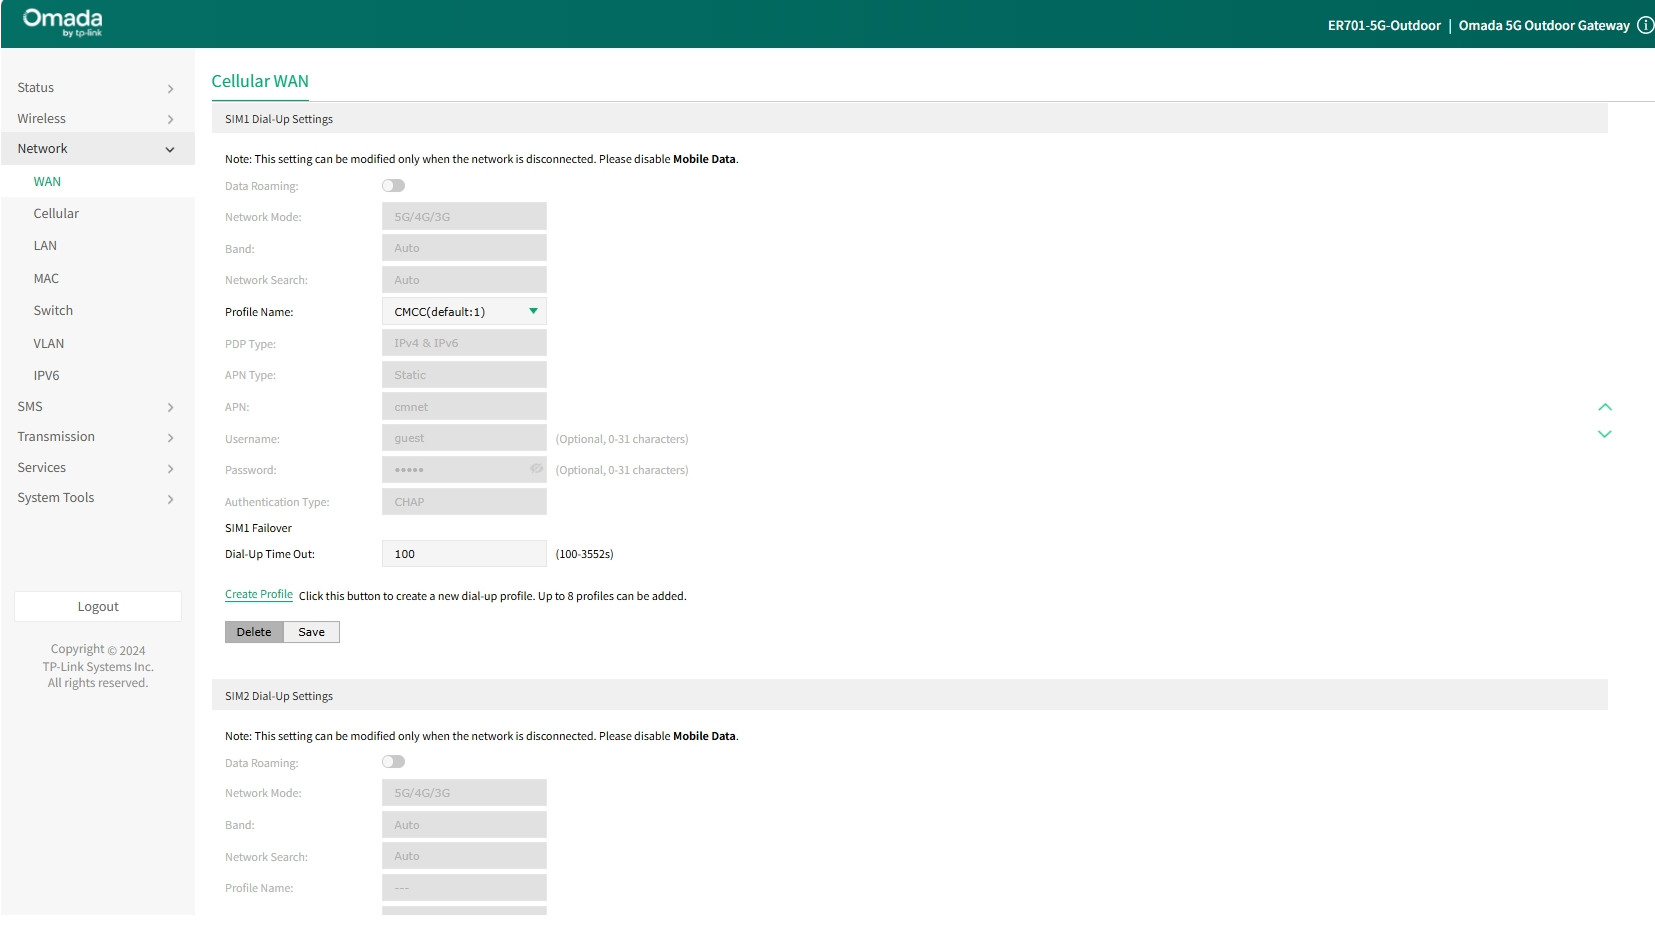Click the slashed-eye icon to reveal the Password
The height and width of the screenshot is (938, 1655).
pyautogui.click(x=536, y=469)
